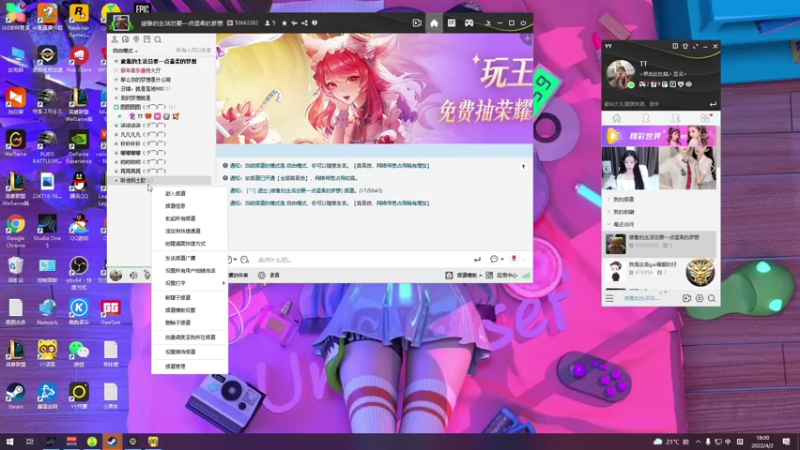Viewport: 800px width, 450px height.
Task: Open the location pin icon above the channel tree
Action: (136, 39)
